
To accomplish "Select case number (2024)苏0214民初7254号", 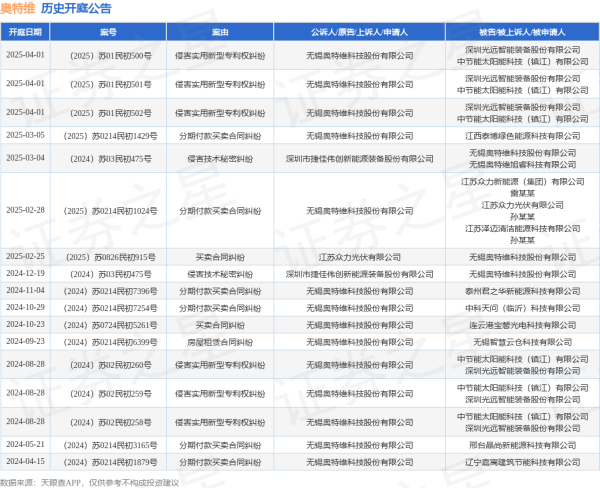I will coord(110,308).
